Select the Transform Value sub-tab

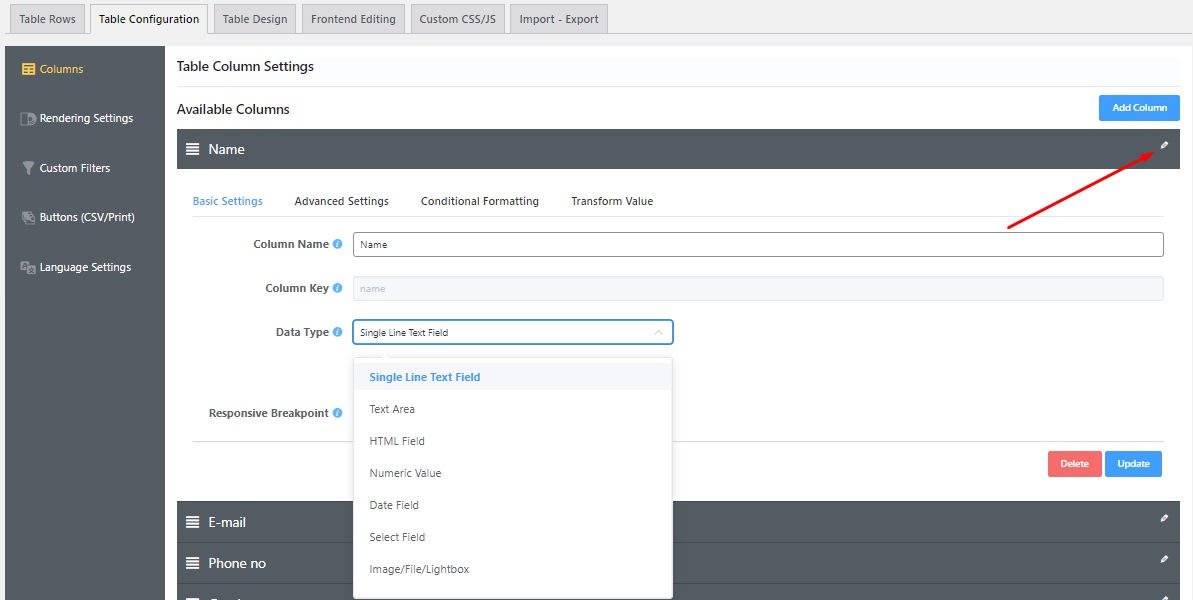612,201
